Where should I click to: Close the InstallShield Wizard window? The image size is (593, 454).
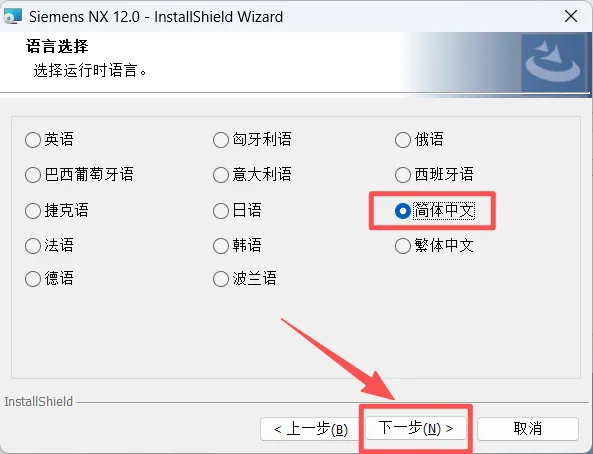571,16
